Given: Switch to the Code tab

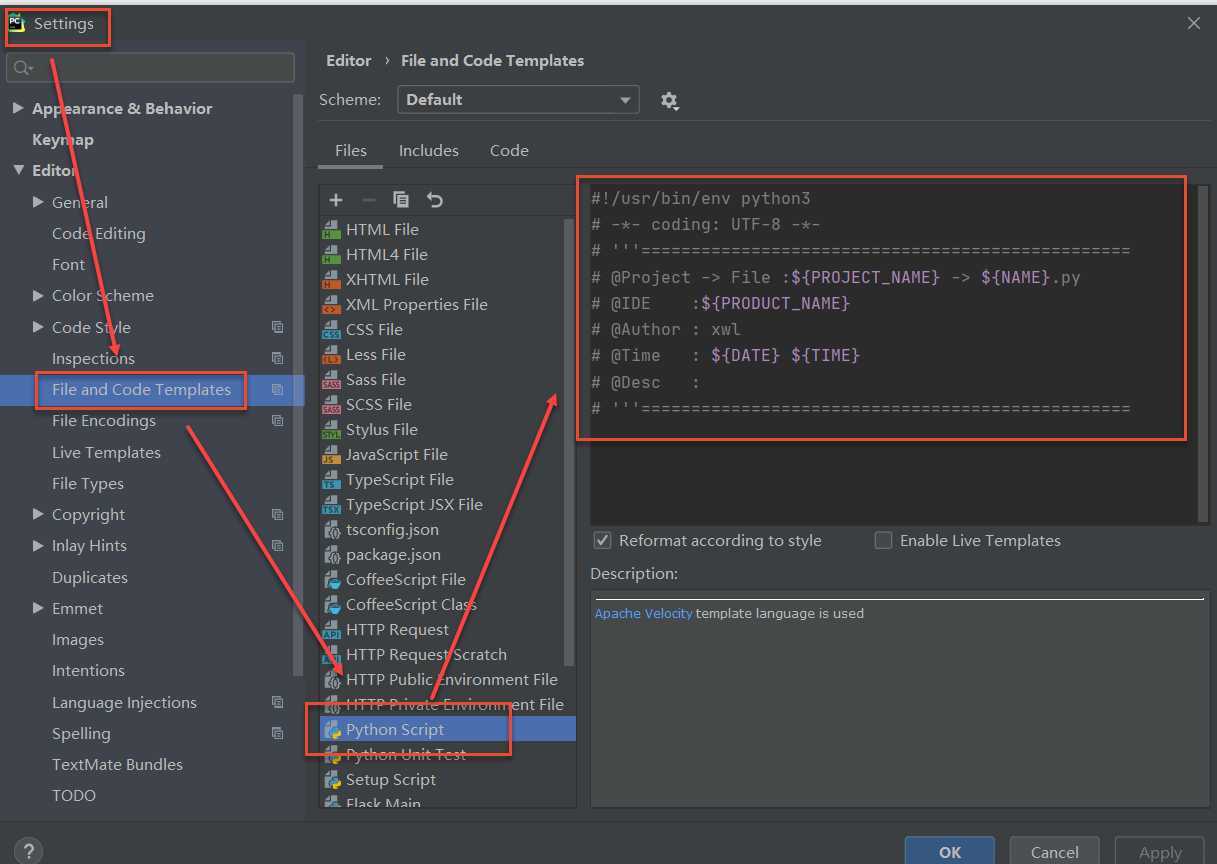Looking at the screenshot, I should [x=509, y=151].
